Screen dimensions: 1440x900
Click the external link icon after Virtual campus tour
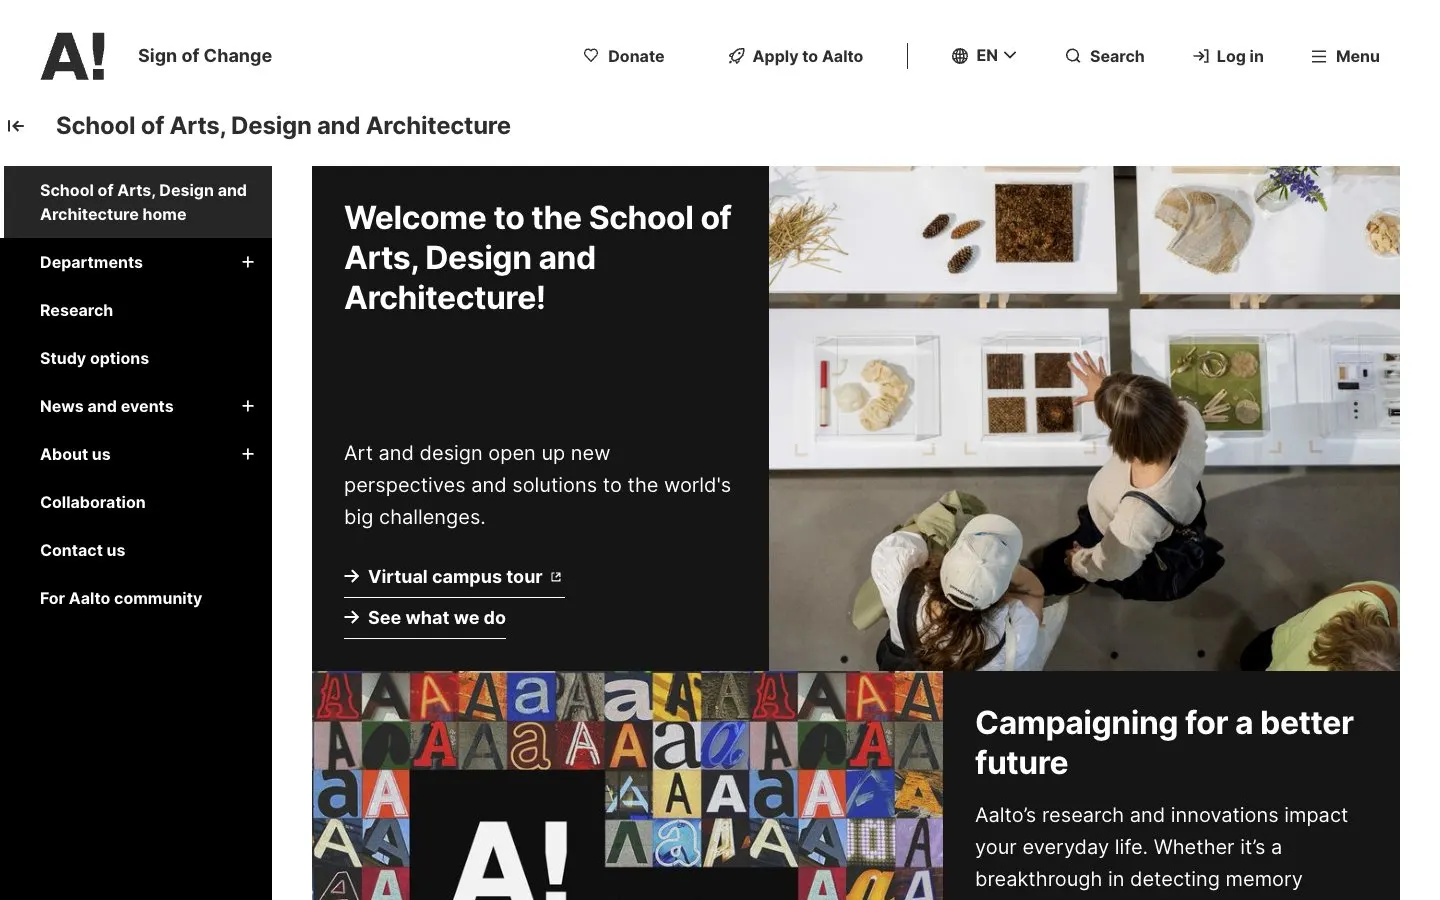[x=556, y=577]
